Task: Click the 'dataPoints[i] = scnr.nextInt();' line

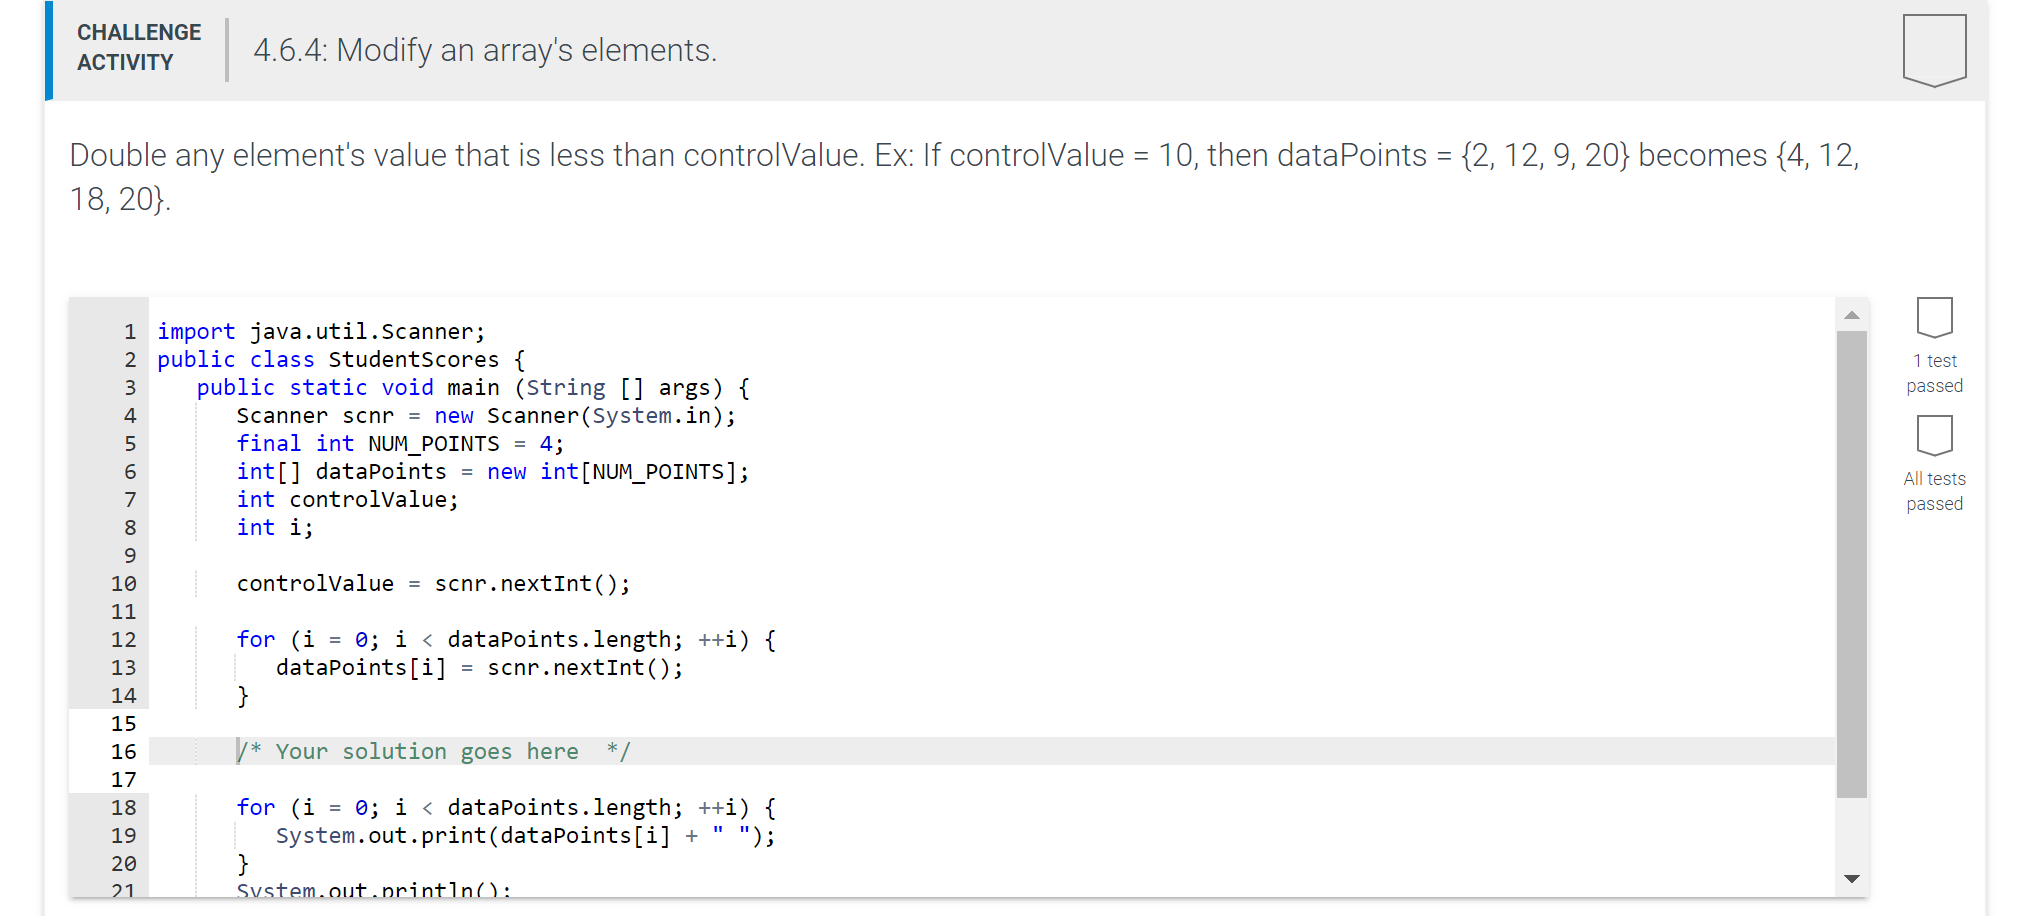Action: [x=479, y=667]
